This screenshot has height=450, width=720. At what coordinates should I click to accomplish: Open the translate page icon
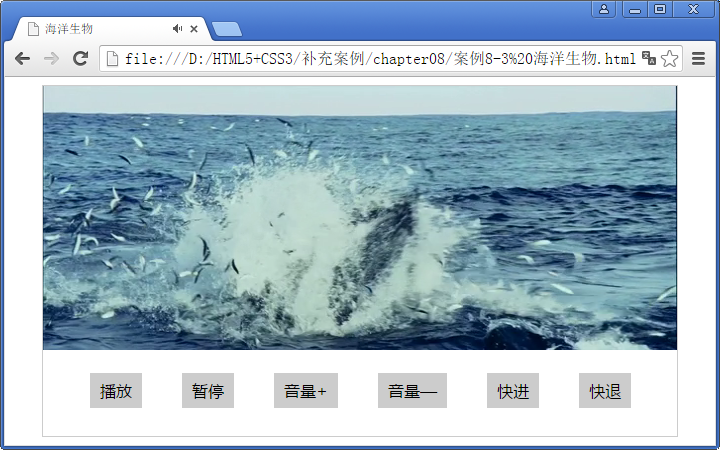pyautogui.click(x=649, y=58)
